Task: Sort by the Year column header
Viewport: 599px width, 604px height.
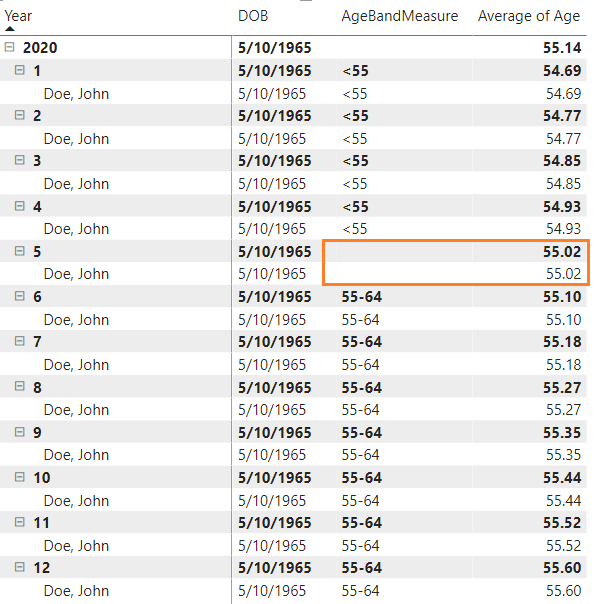Action: click(x=18, y=16)
